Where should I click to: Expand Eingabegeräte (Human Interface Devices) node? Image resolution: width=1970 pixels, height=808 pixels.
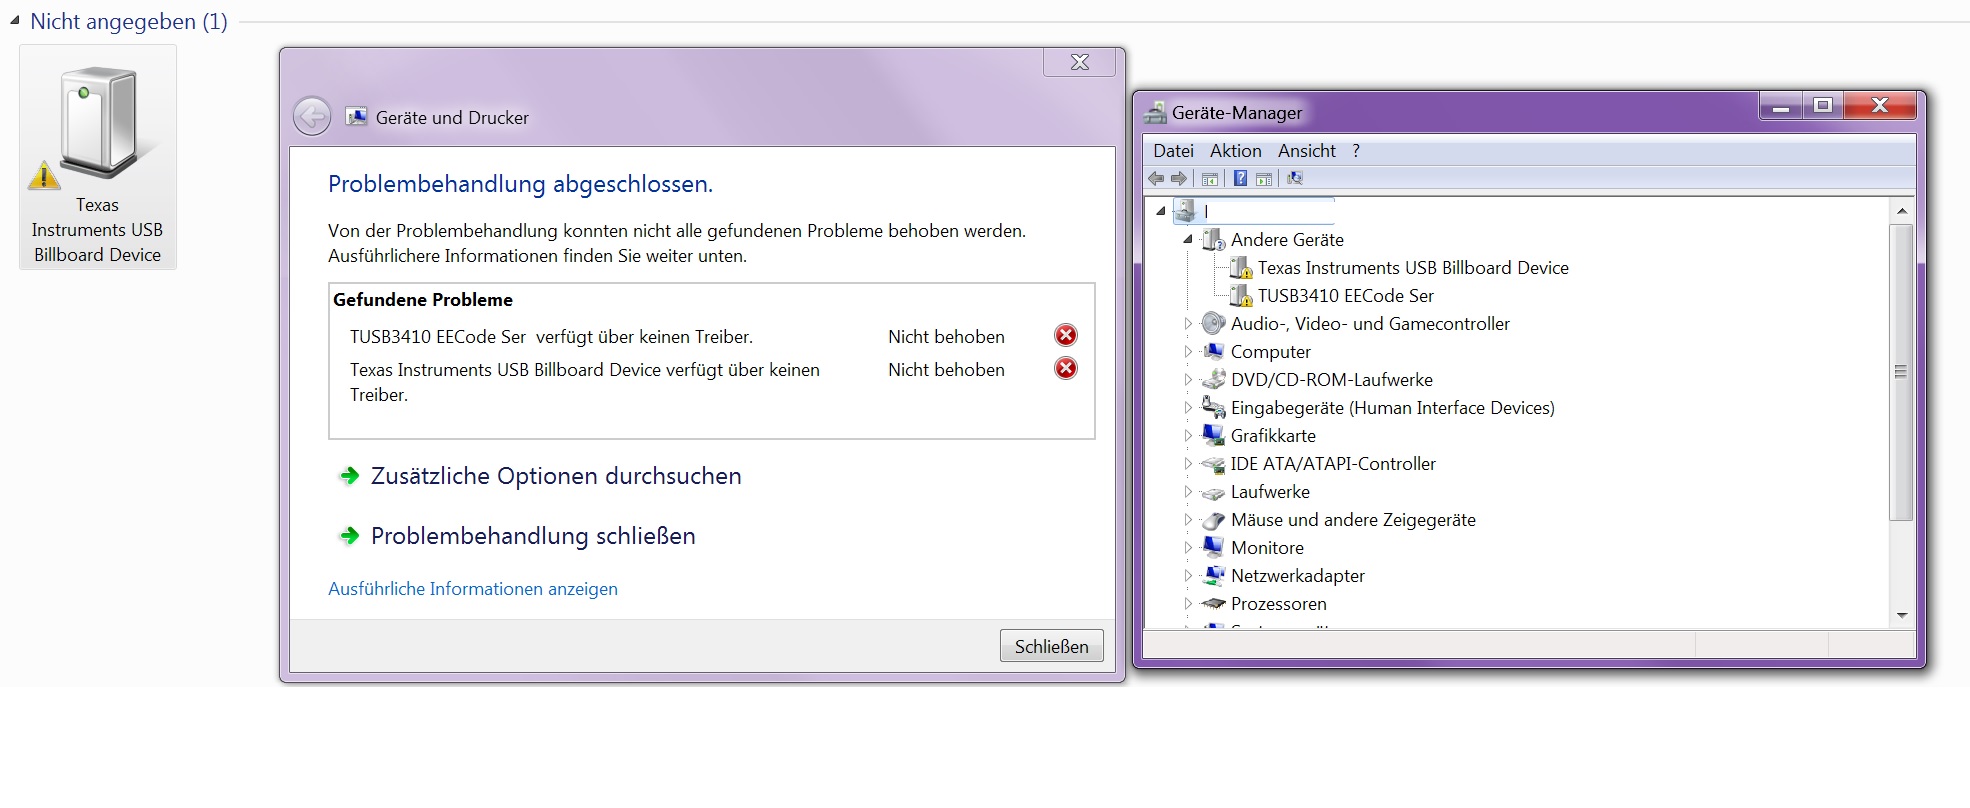coord(1188,408)
